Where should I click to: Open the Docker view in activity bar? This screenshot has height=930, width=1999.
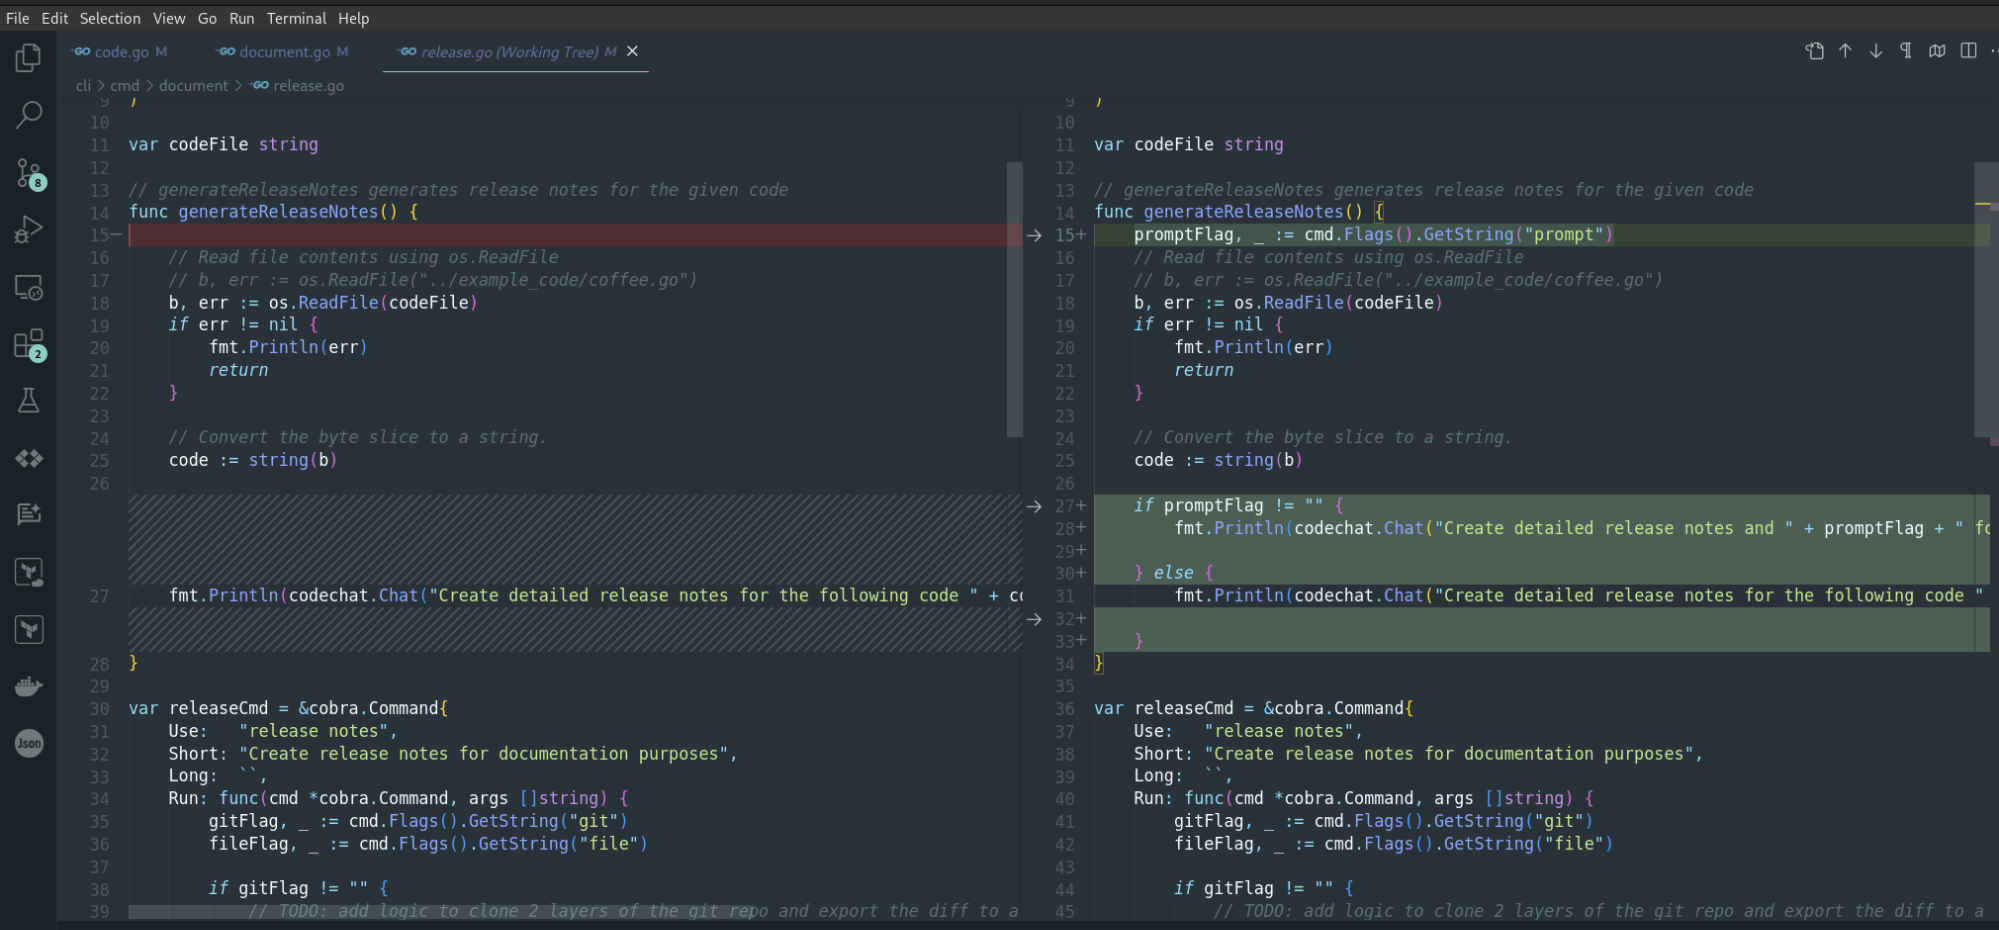pyautogui.click(x=28, y=686)
